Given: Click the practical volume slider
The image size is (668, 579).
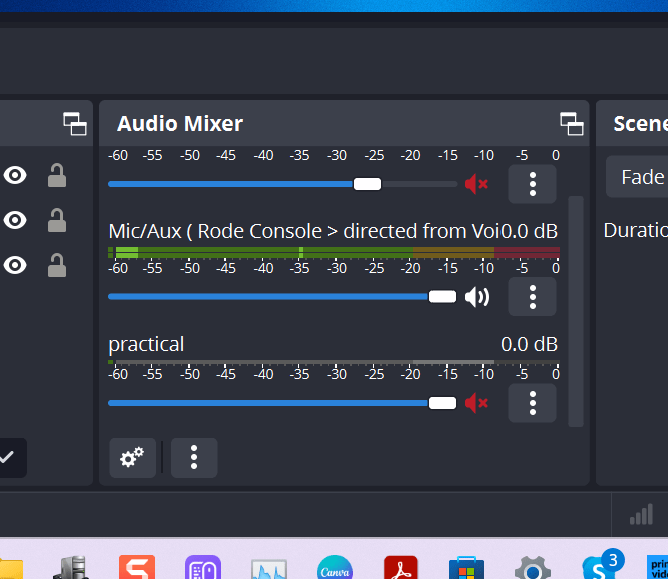Looking at the screenshot, I should (282, 403).
